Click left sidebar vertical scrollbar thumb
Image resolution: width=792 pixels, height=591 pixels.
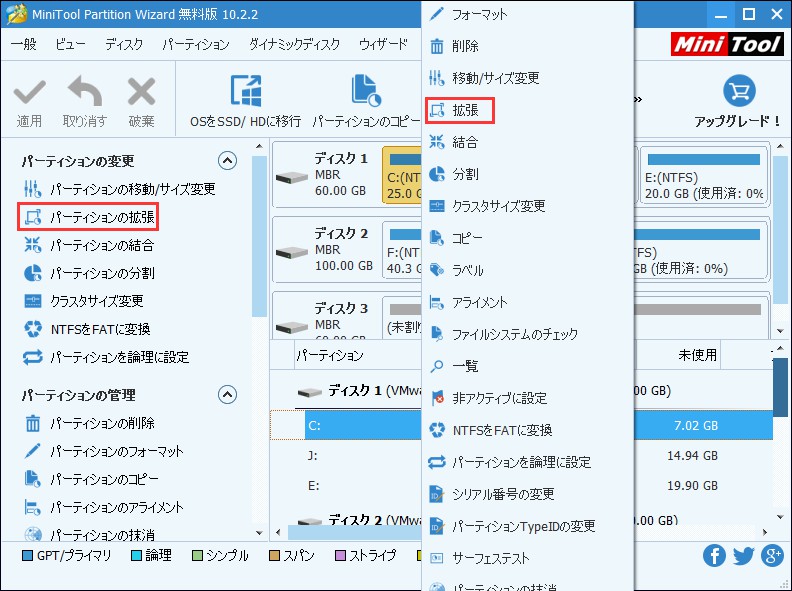tap(259, 236)
